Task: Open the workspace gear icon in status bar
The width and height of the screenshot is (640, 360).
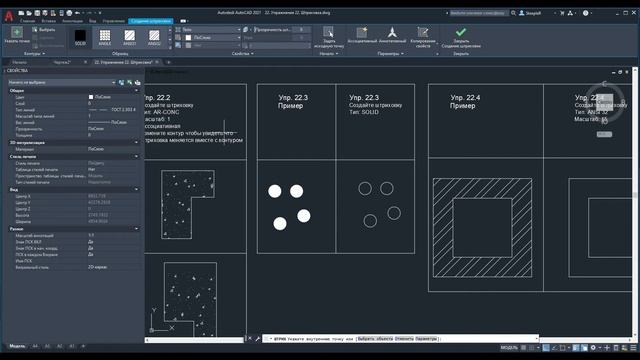Action: click(593, 348)
